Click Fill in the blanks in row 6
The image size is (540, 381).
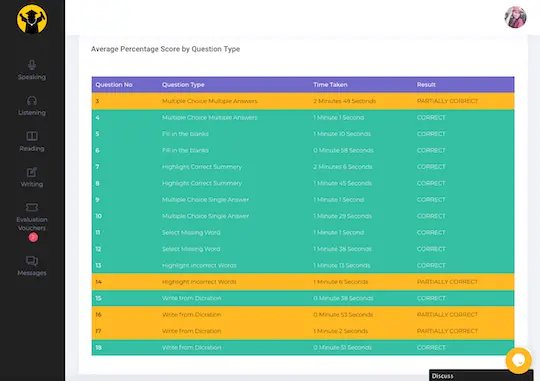click(x=185, y=150)
